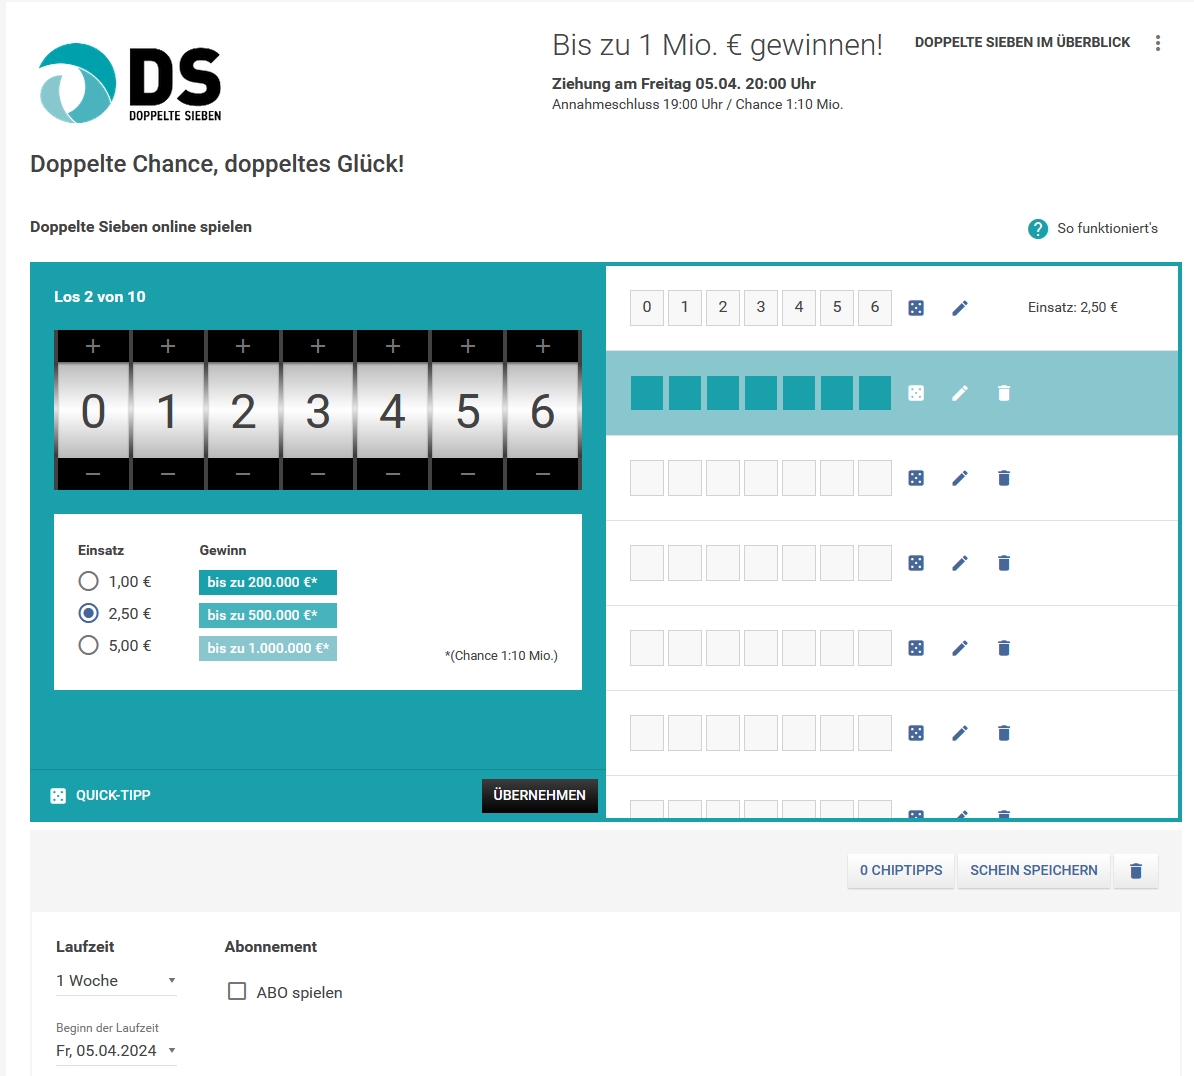Open the So funktioniert's link
Screen dimensions: 1194x1076
coord(1107,228)
